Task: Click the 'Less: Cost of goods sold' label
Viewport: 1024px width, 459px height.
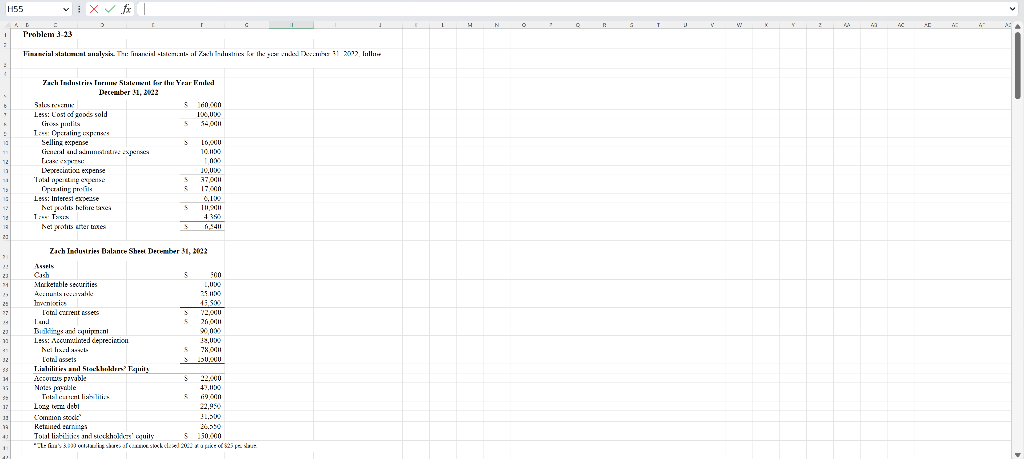Action: tap(71, 114)
